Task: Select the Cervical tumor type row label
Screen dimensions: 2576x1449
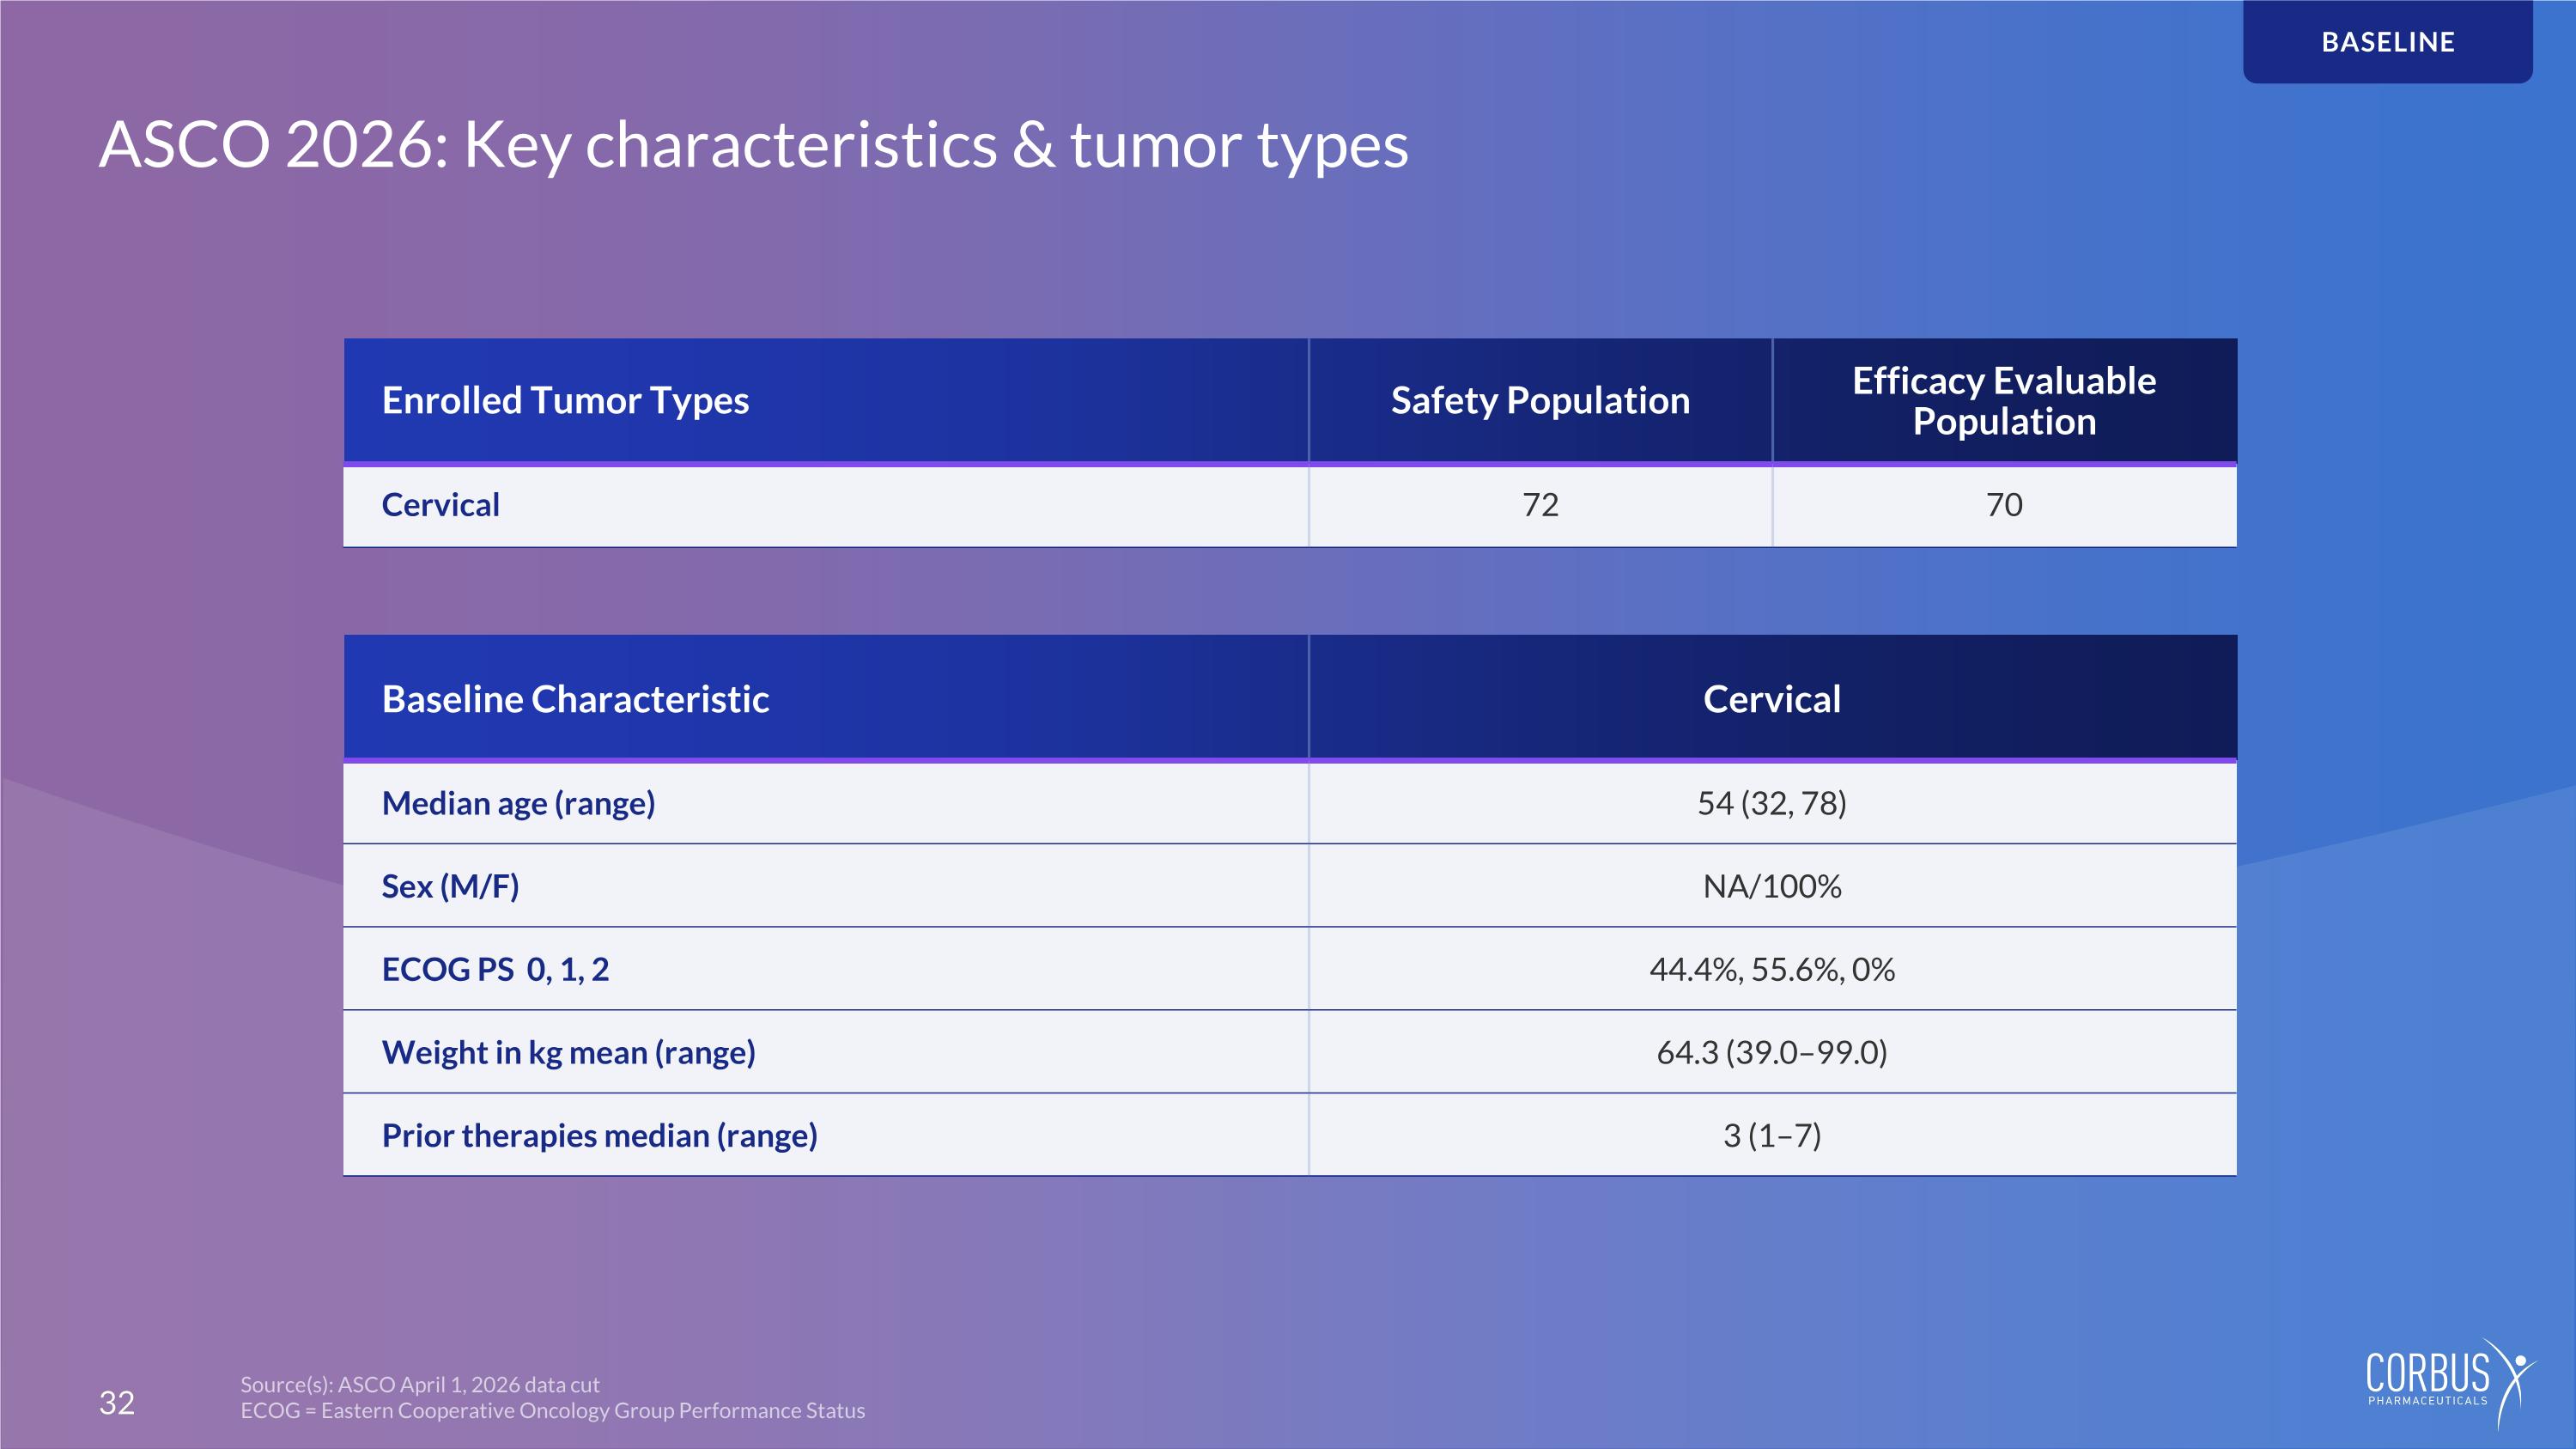Action: tap(440, 504)
